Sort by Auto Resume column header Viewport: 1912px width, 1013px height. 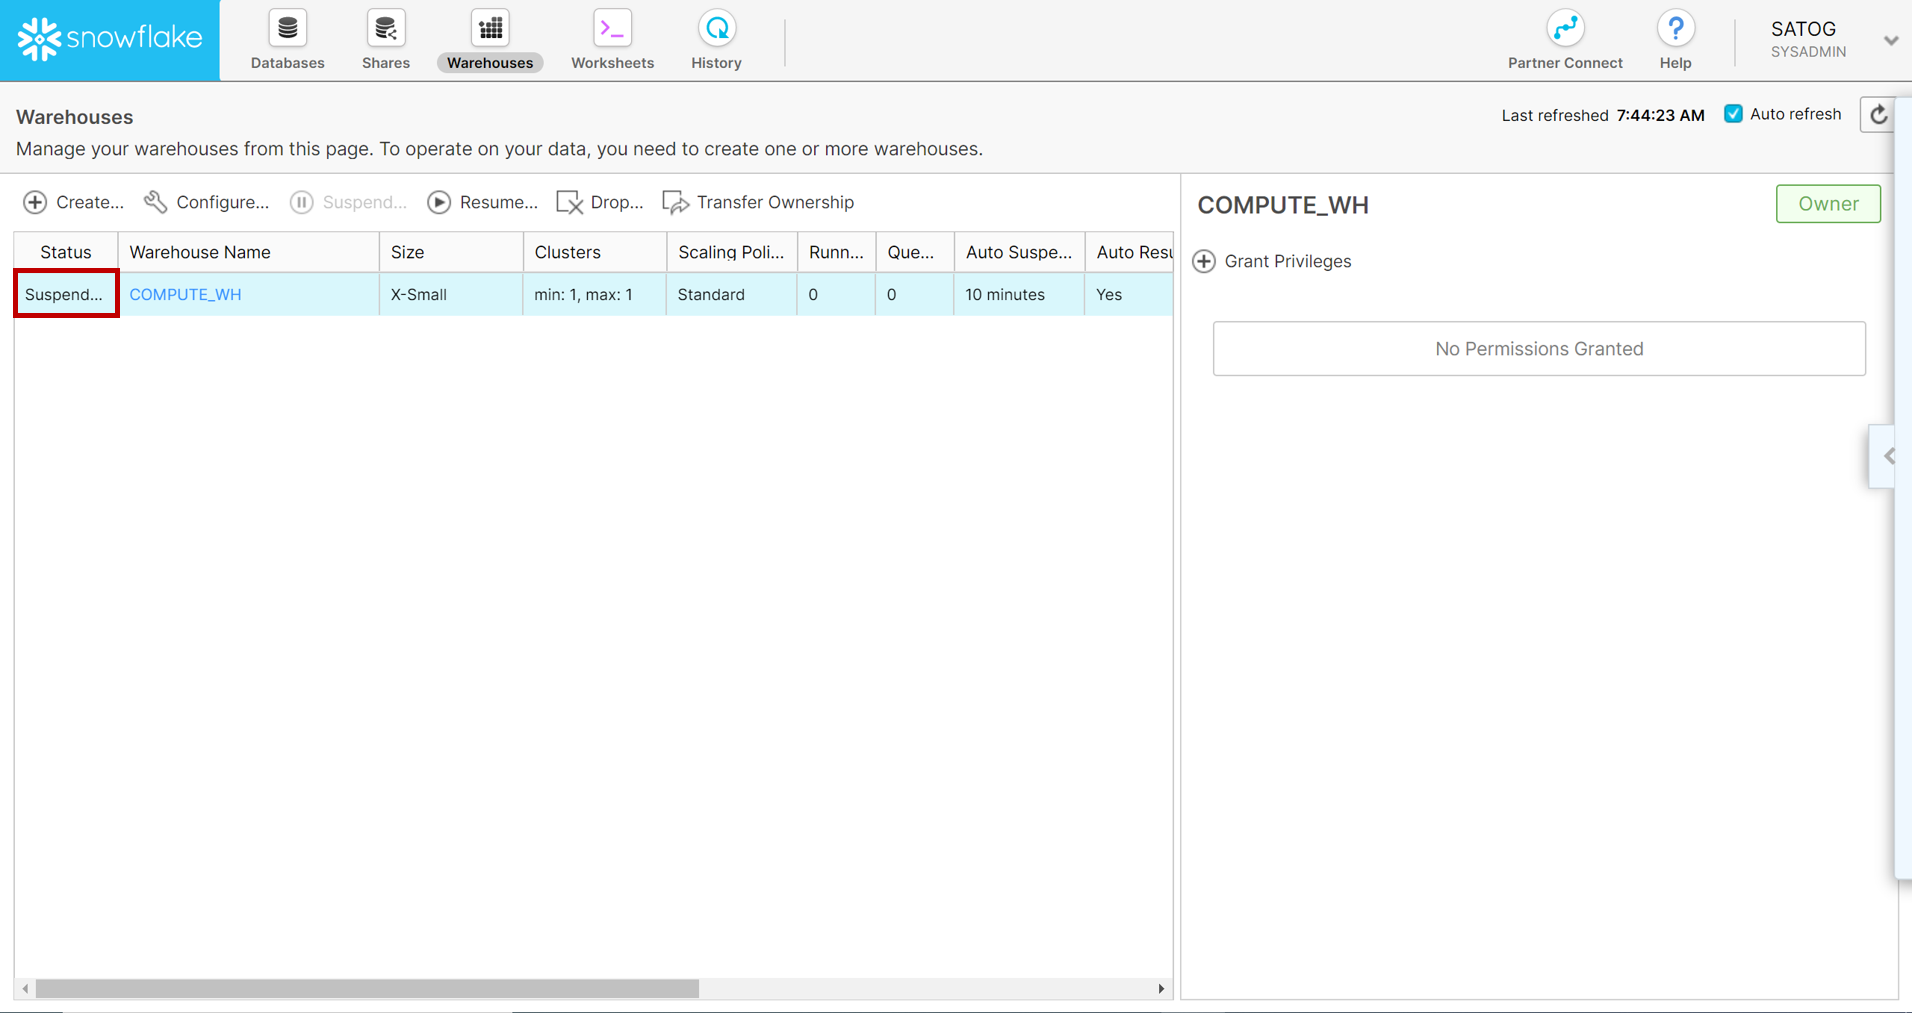point(1130,252)
